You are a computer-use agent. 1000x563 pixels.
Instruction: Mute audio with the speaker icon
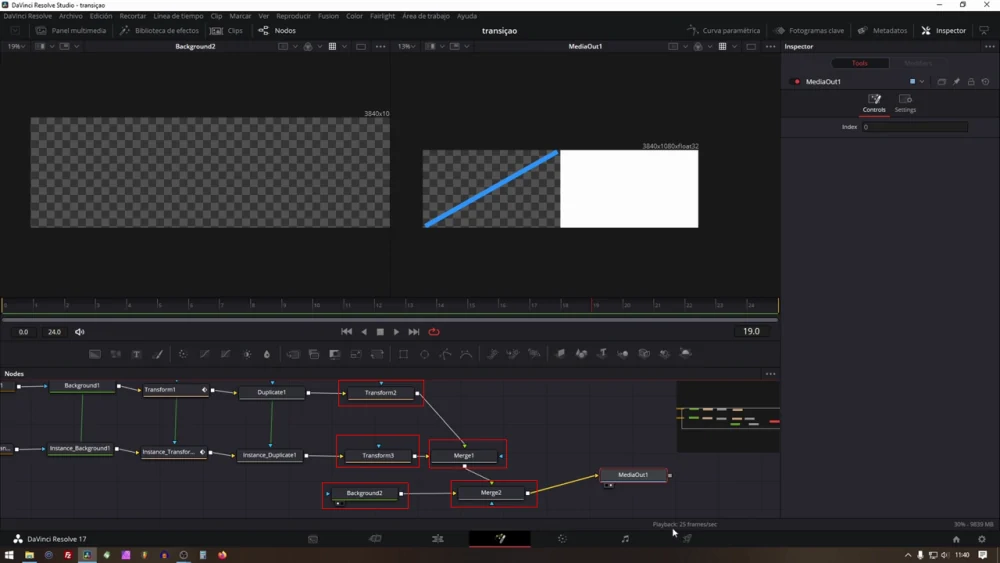coord(80,332)
